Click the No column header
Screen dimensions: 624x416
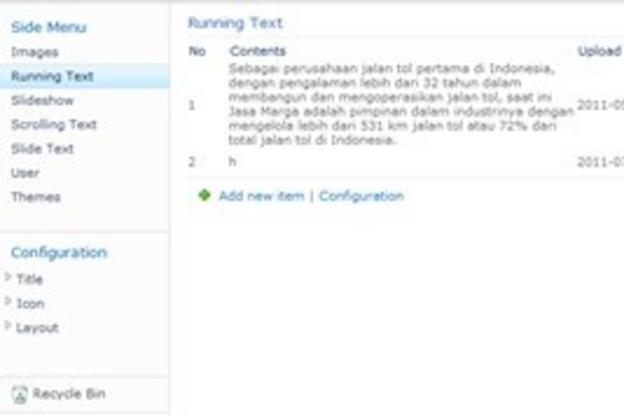197,51
